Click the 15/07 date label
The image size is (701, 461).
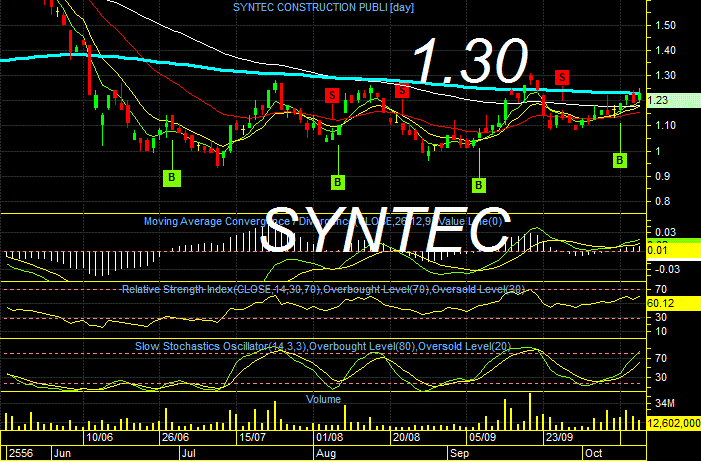click(x=253, y=437)
